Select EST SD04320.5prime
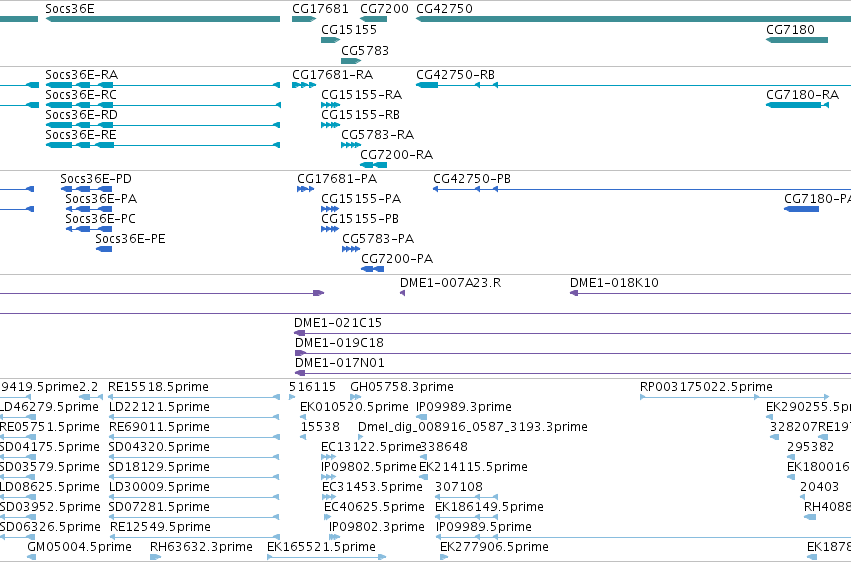 point(194,457)
